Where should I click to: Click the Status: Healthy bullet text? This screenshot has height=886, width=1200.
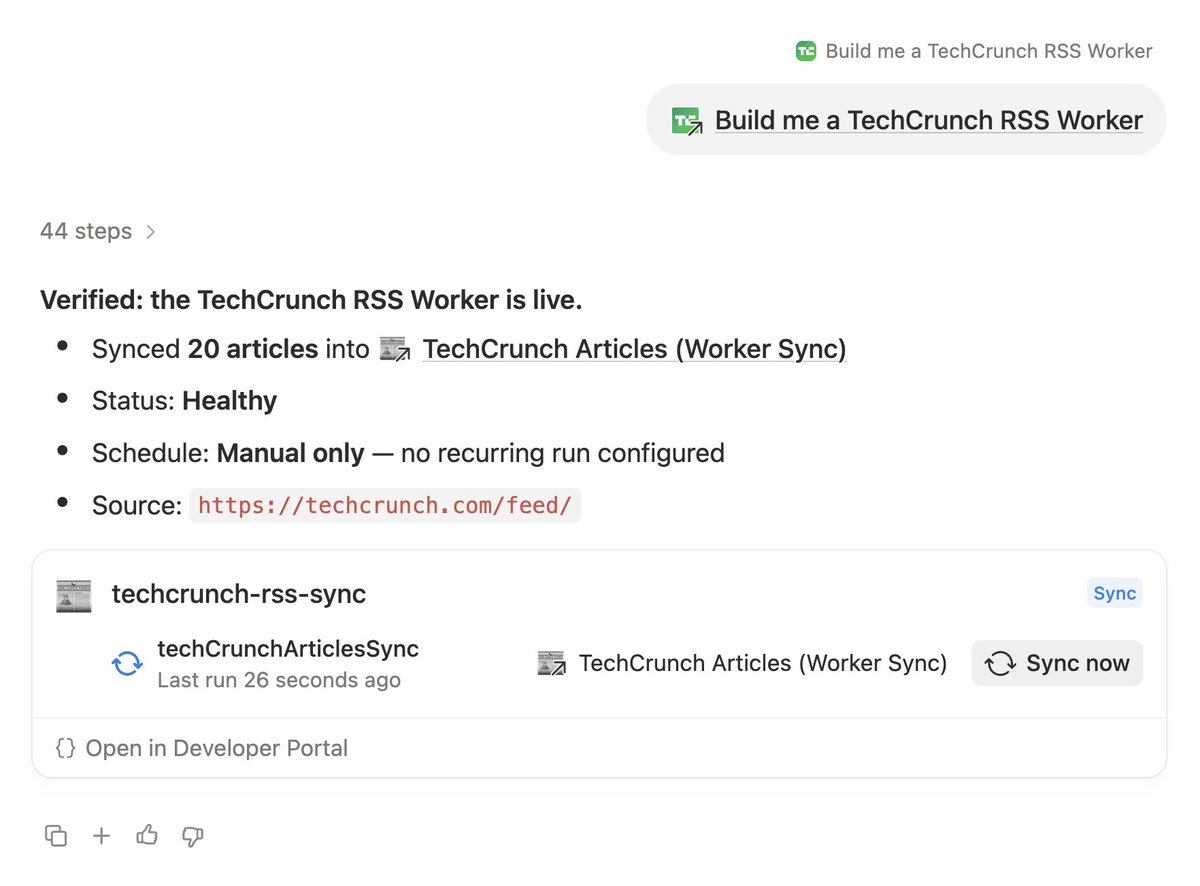pyautogui.click(x=184, y=401)
